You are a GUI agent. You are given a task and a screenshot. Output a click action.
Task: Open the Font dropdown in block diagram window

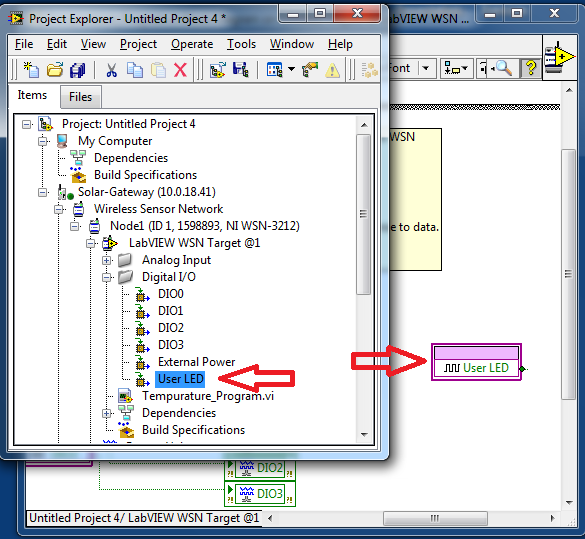coord(426,69)
